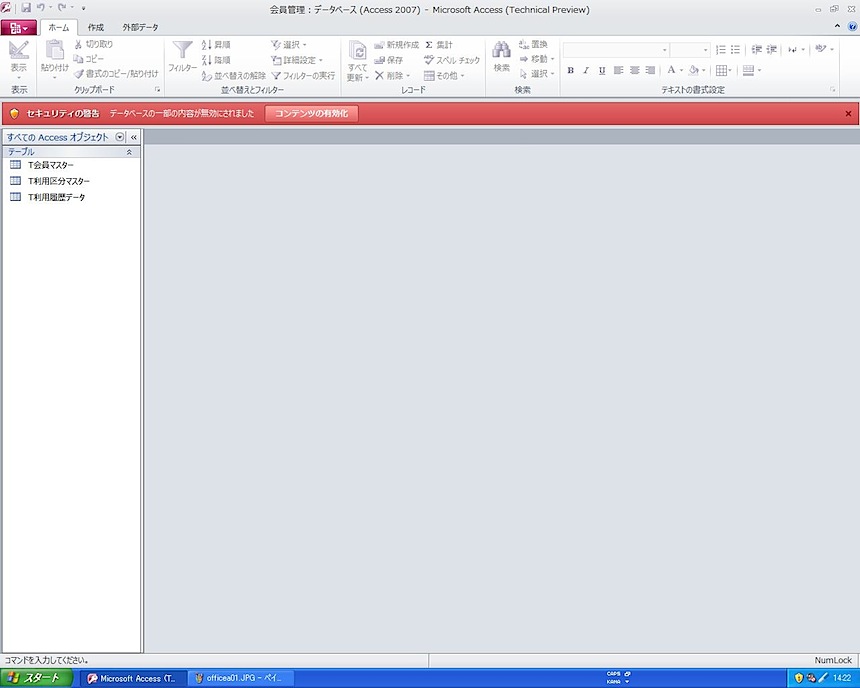Viewport: 860px width, 688px height.
Task: Open the font name combo box
Action: point(616,50)
